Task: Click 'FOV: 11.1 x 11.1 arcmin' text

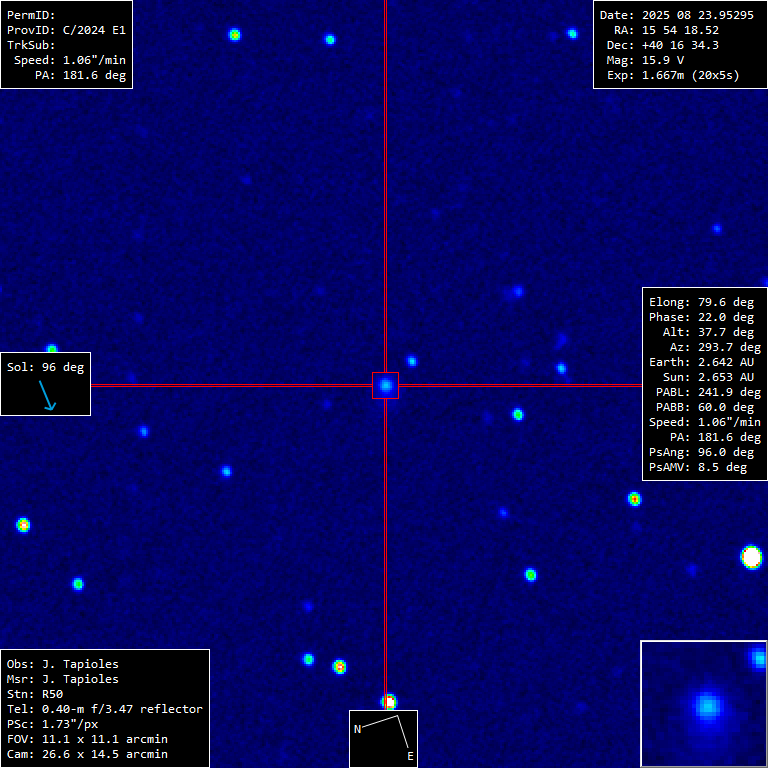Action: (x=87, y=740)
